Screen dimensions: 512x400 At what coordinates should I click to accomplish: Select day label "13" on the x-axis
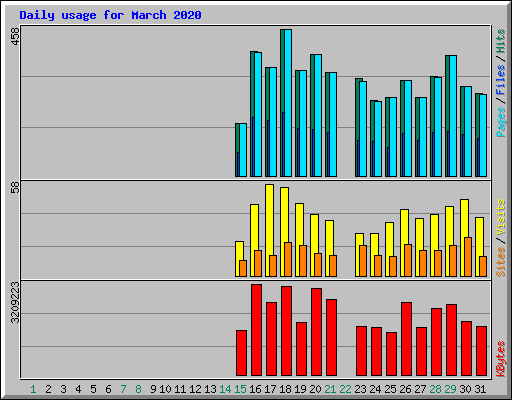tap(210, 389)
